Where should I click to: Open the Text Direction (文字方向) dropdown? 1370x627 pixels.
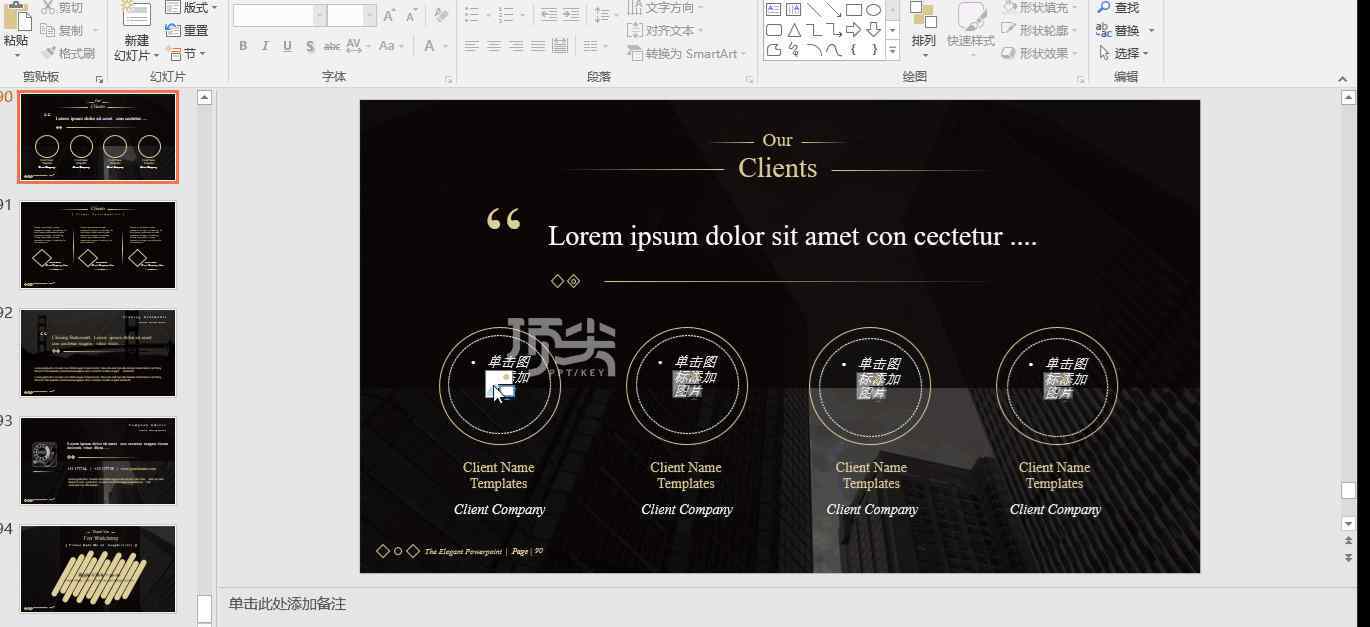pyautogui.click(x=664, y=8)
